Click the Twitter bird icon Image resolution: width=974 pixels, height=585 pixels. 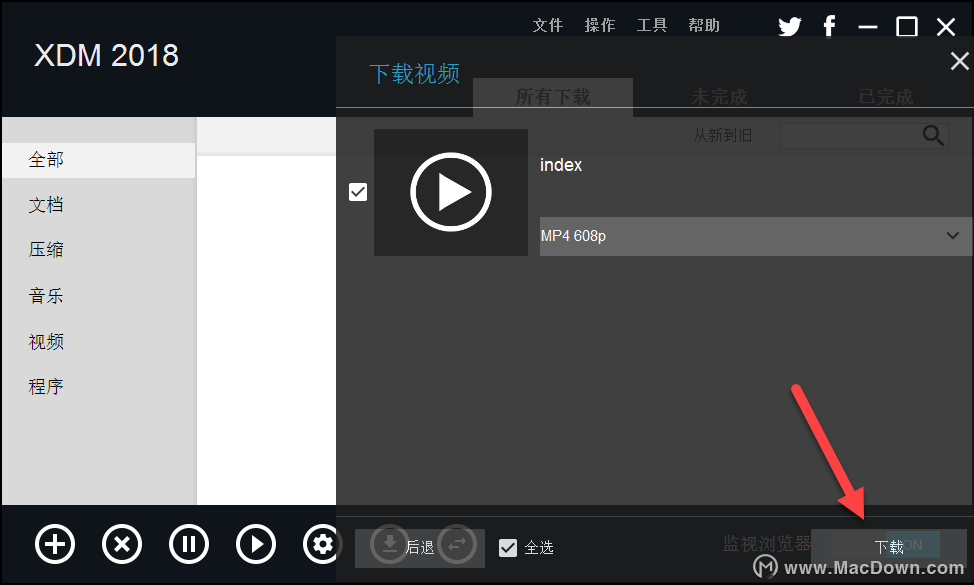(790, 27)
